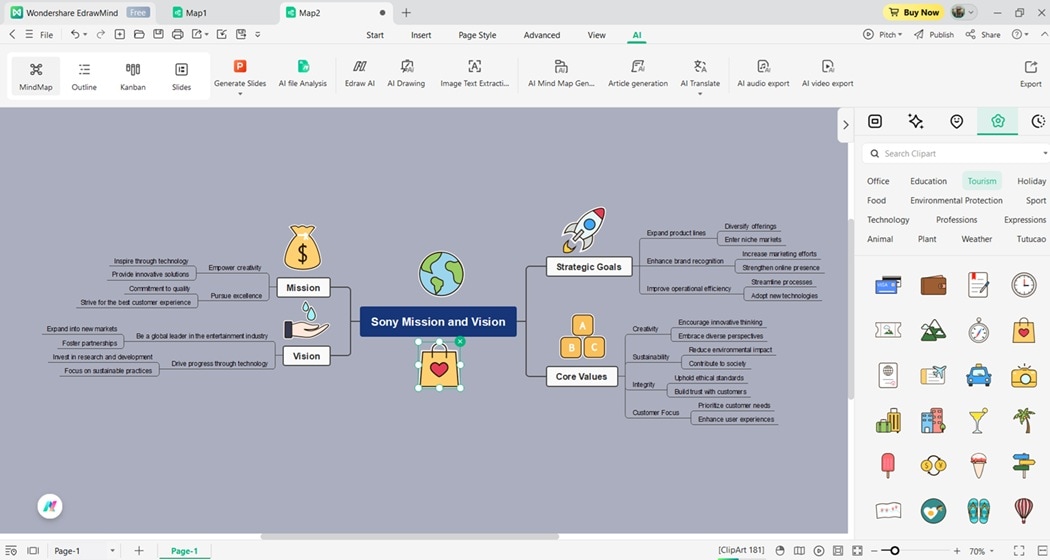Image resolution: width=1050 pixels, height=560 pixels.
Task: Select the Technology clipart category
Action: point(888,220)
